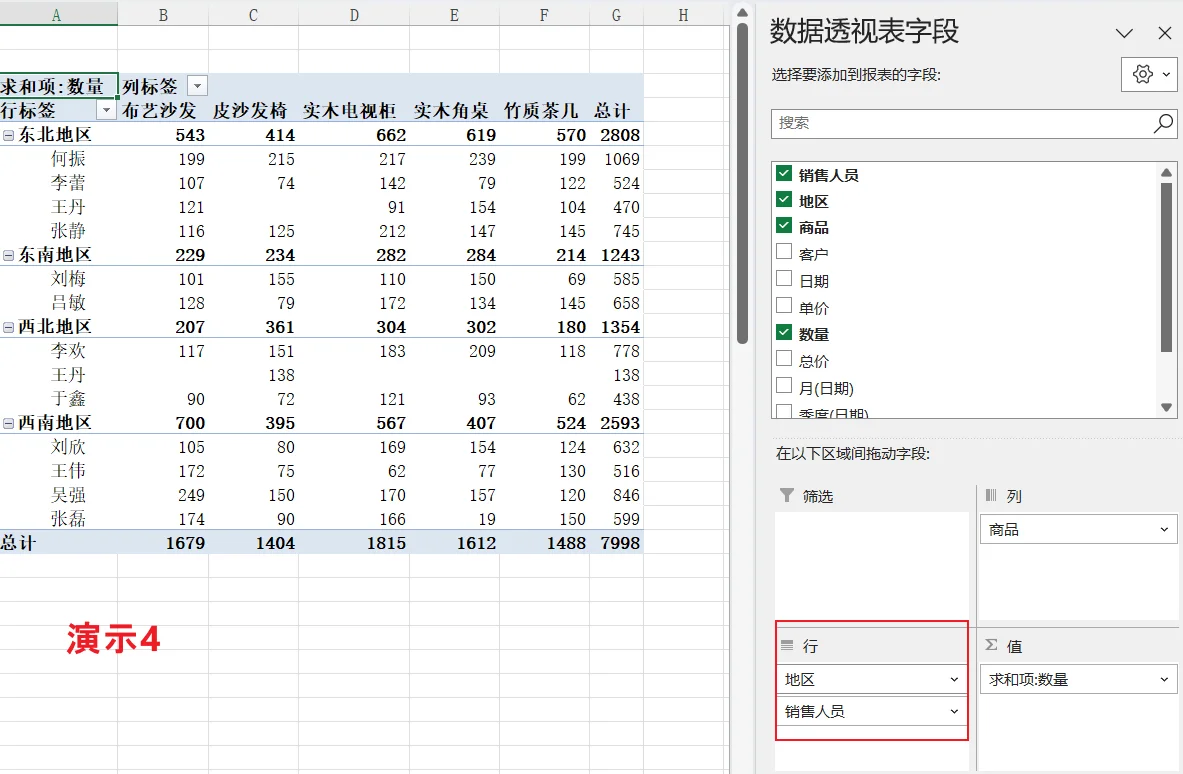Click the 列 area columns icon
1183x774 pixels.
point(991,496)
